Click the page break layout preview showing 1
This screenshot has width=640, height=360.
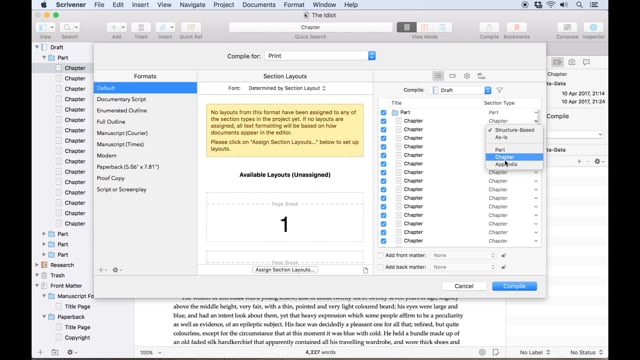(285, 217)
